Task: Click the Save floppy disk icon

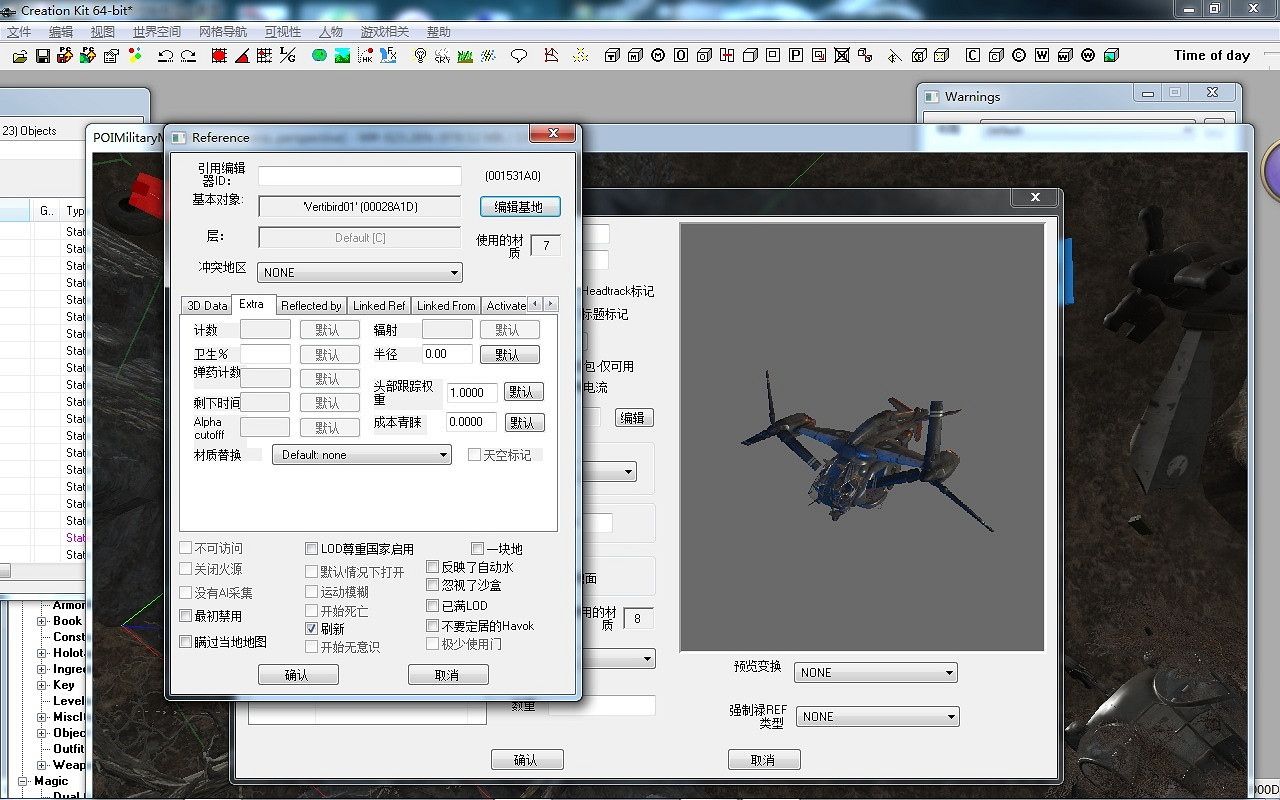Action: pyautogui.click(x=43, y=56)
